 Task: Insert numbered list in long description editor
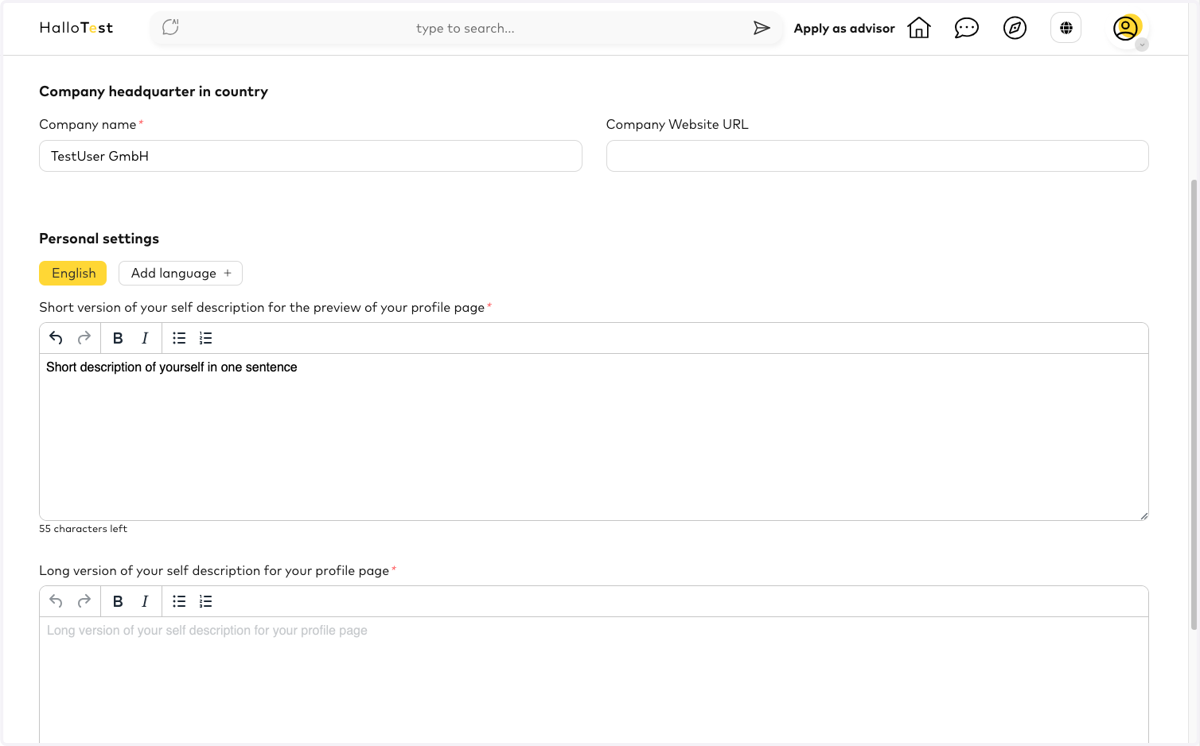click(206, 601)
